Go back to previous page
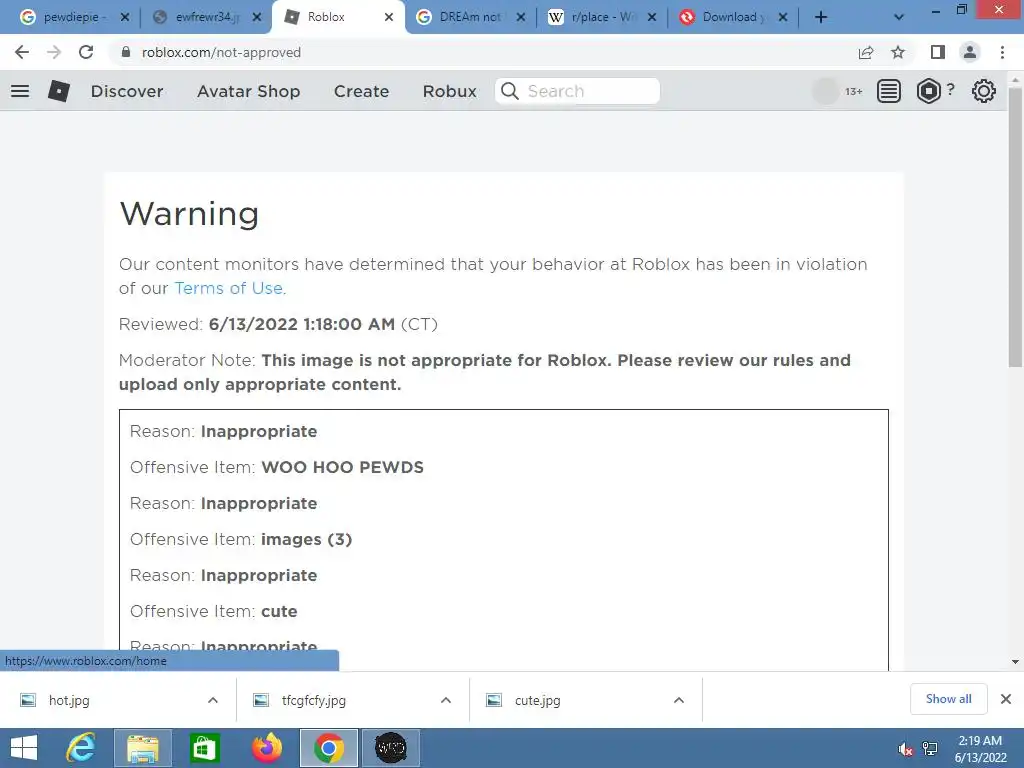 (x=22, y=52)
